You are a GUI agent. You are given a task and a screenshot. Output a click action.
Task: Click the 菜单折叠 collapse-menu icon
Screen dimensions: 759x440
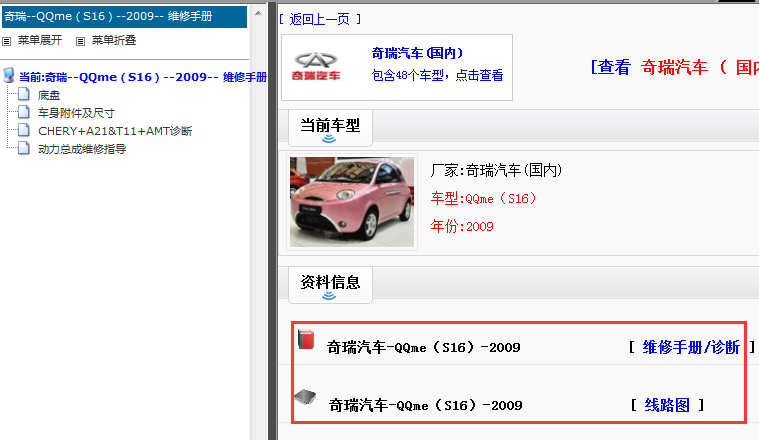(x=80, y=42)
